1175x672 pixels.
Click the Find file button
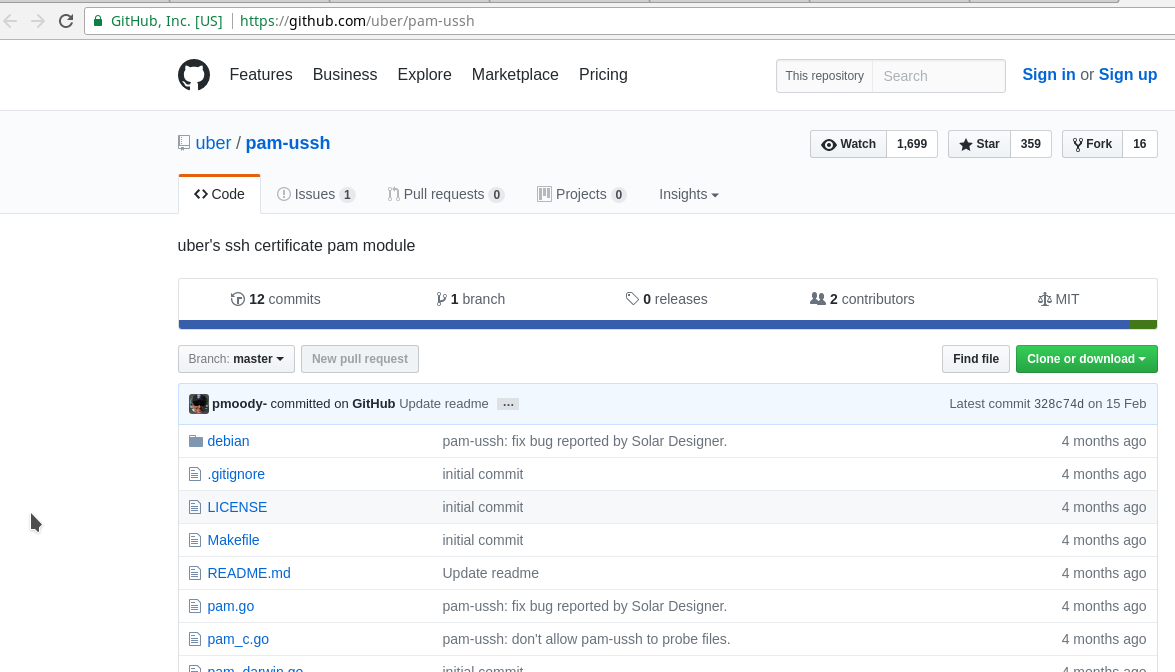976,359
